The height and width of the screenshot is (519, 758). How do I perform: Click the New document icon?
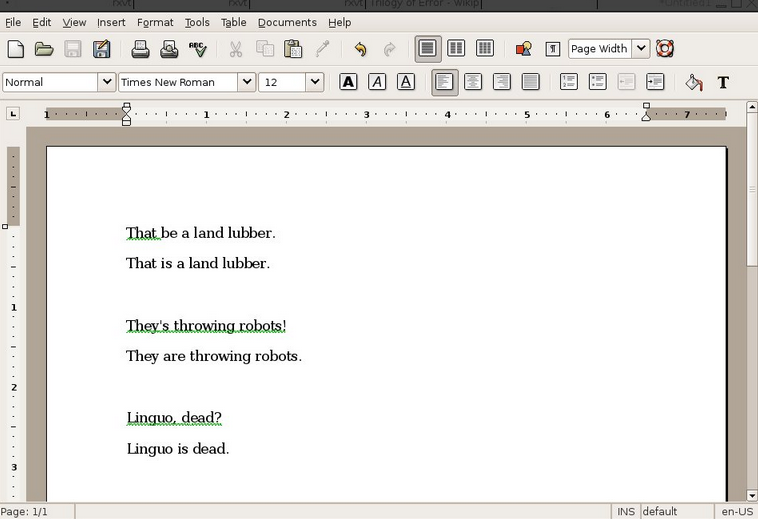click(x=15, y=49)
